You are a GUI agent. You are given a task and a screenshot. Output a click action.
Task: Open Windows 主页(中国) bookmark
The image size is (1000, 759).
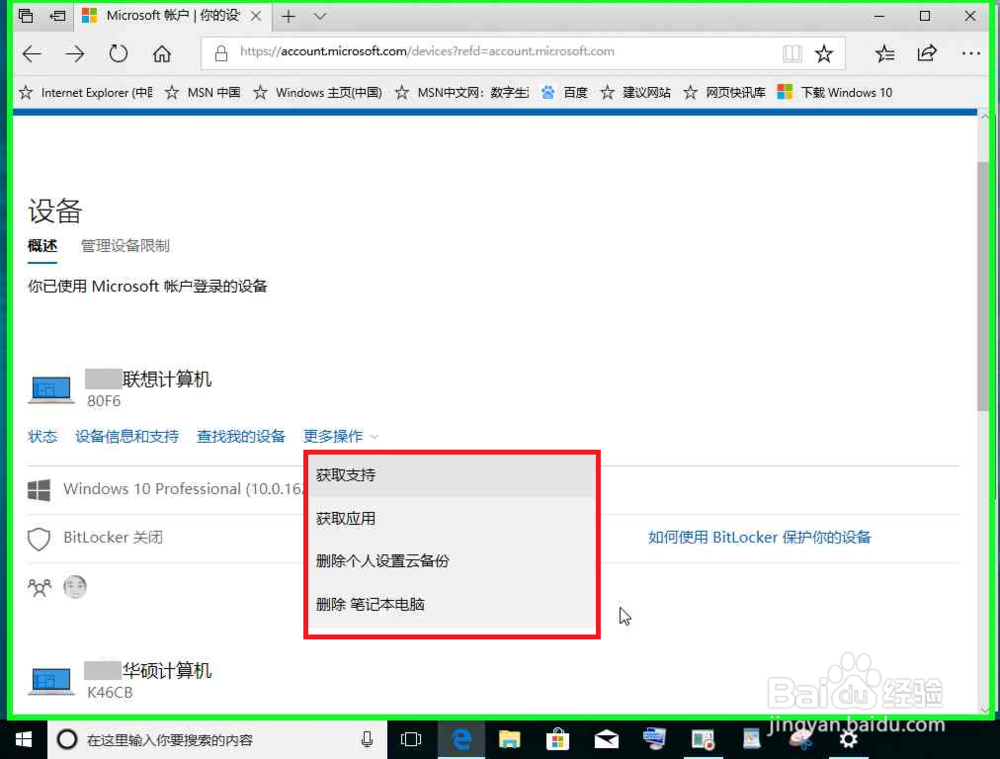click(x=318, y=92)
